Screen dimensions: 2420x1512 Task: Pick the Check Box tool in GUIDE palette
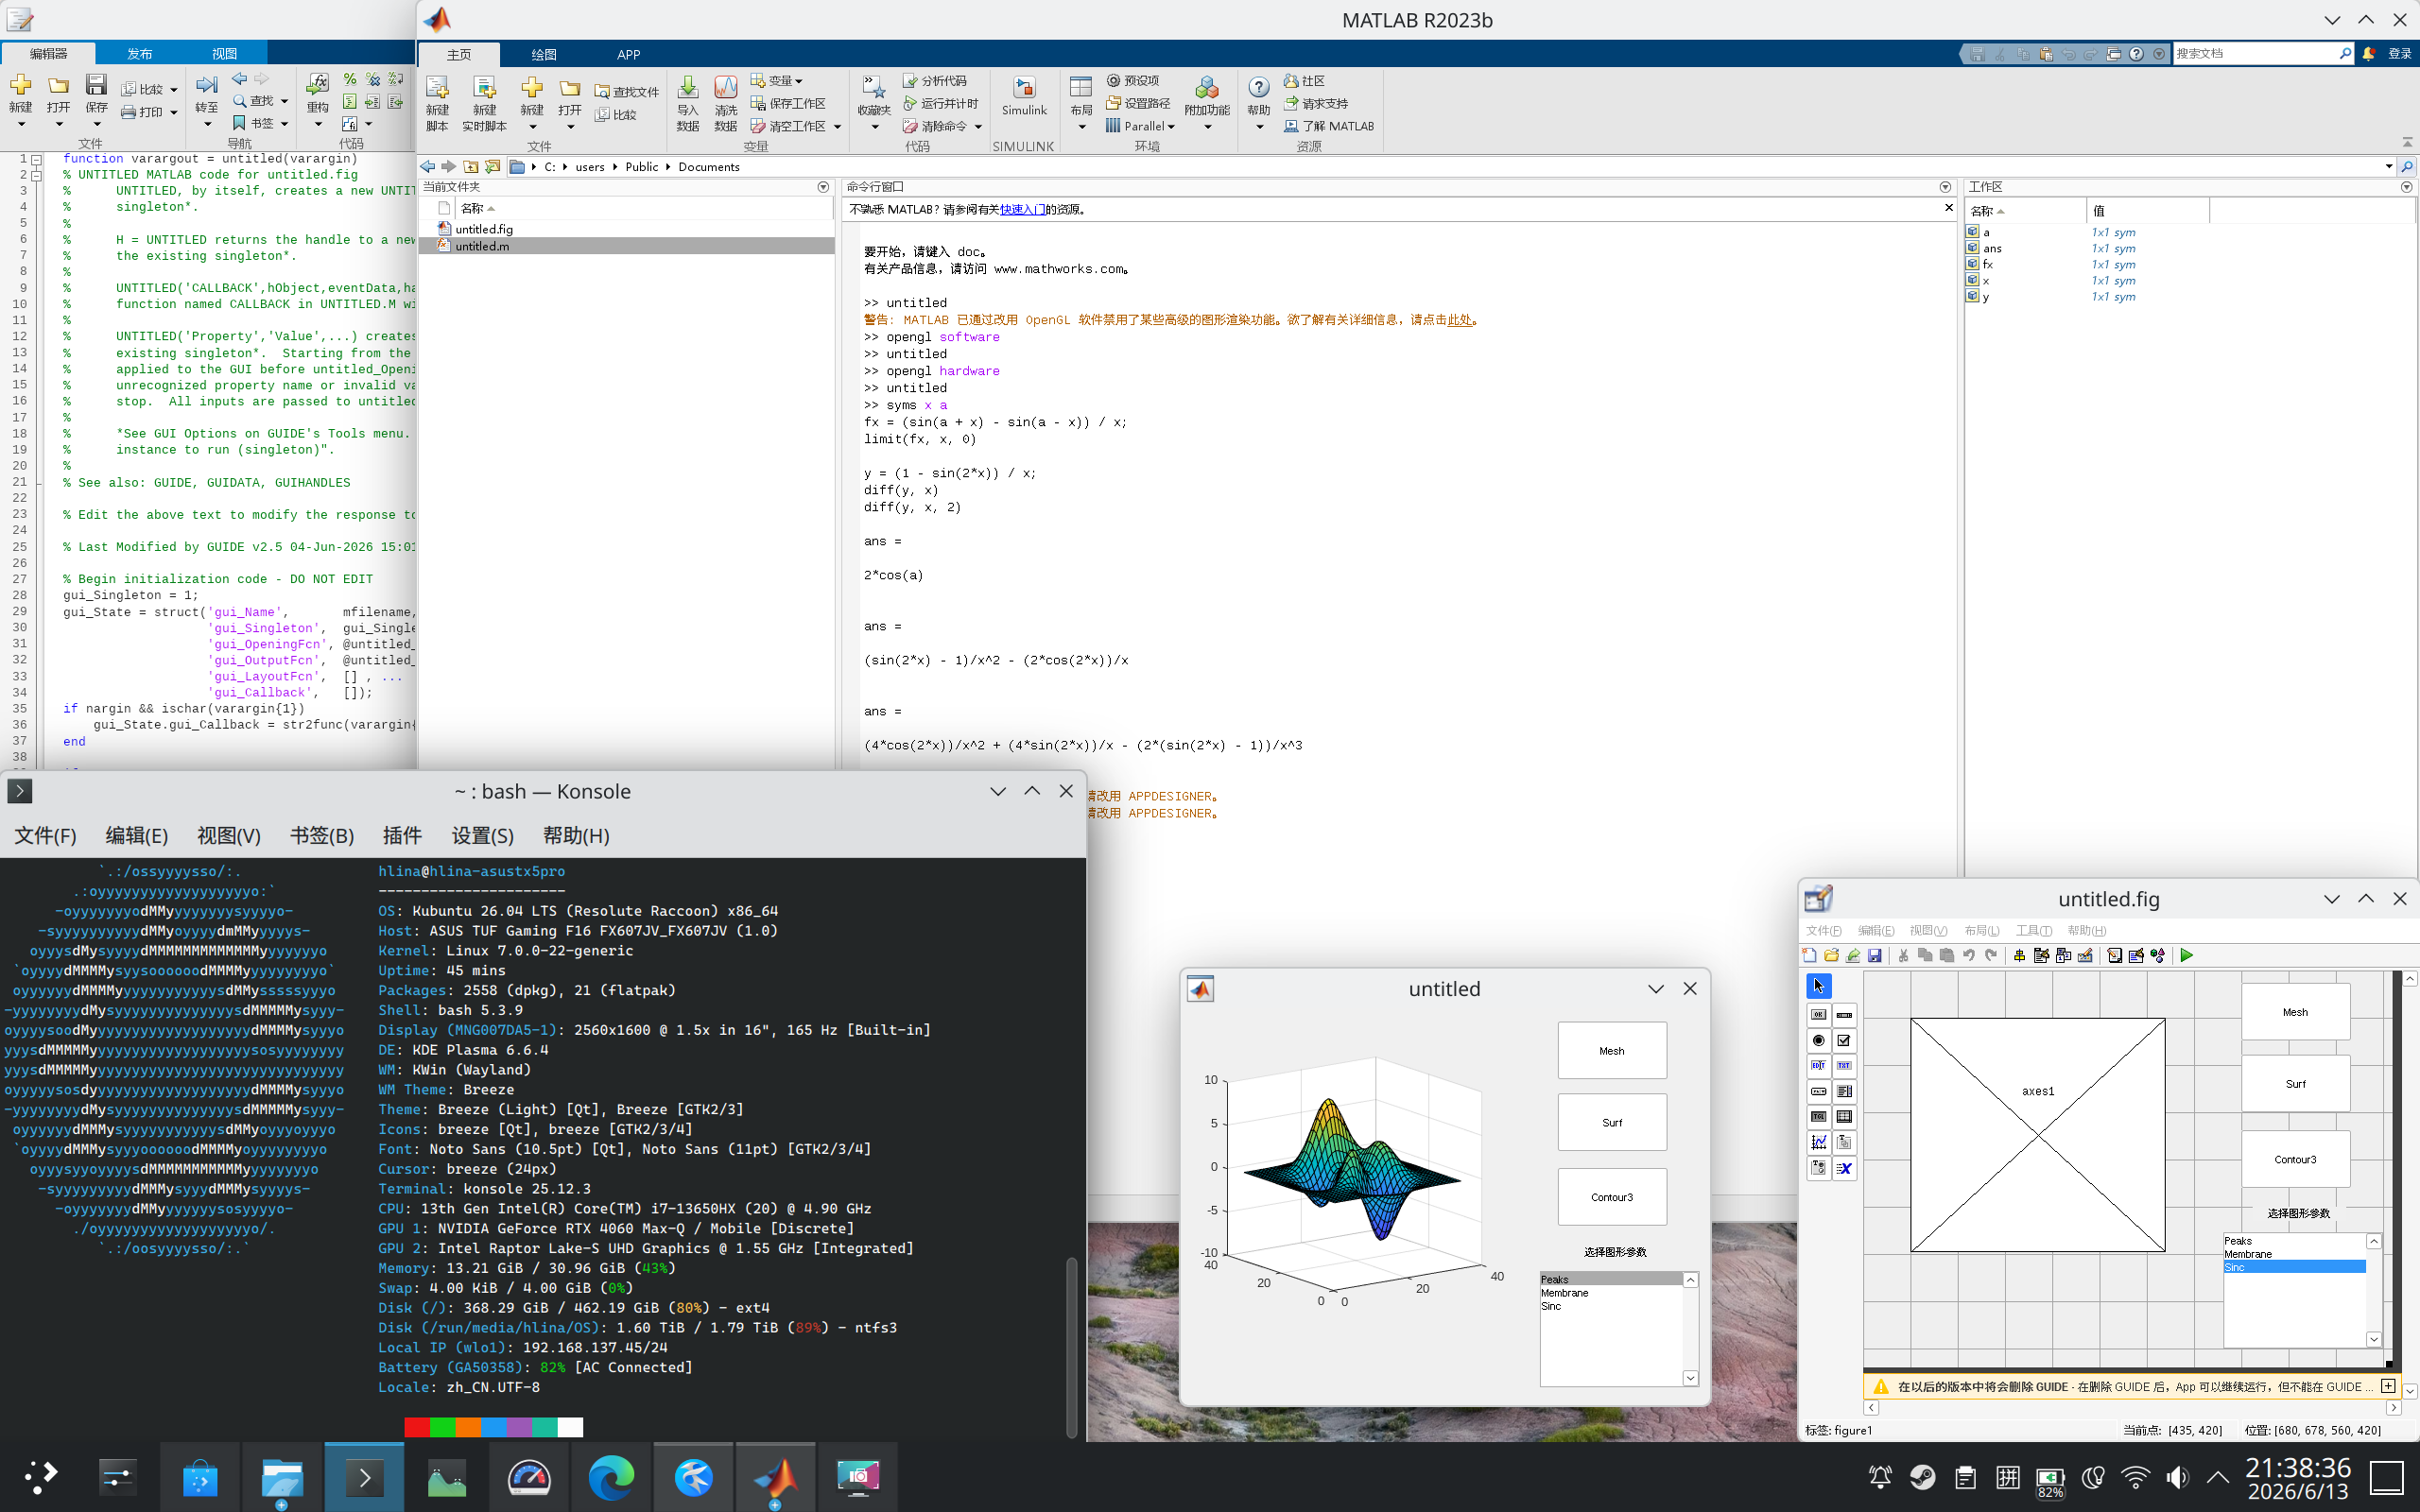pos(1845,1040)
